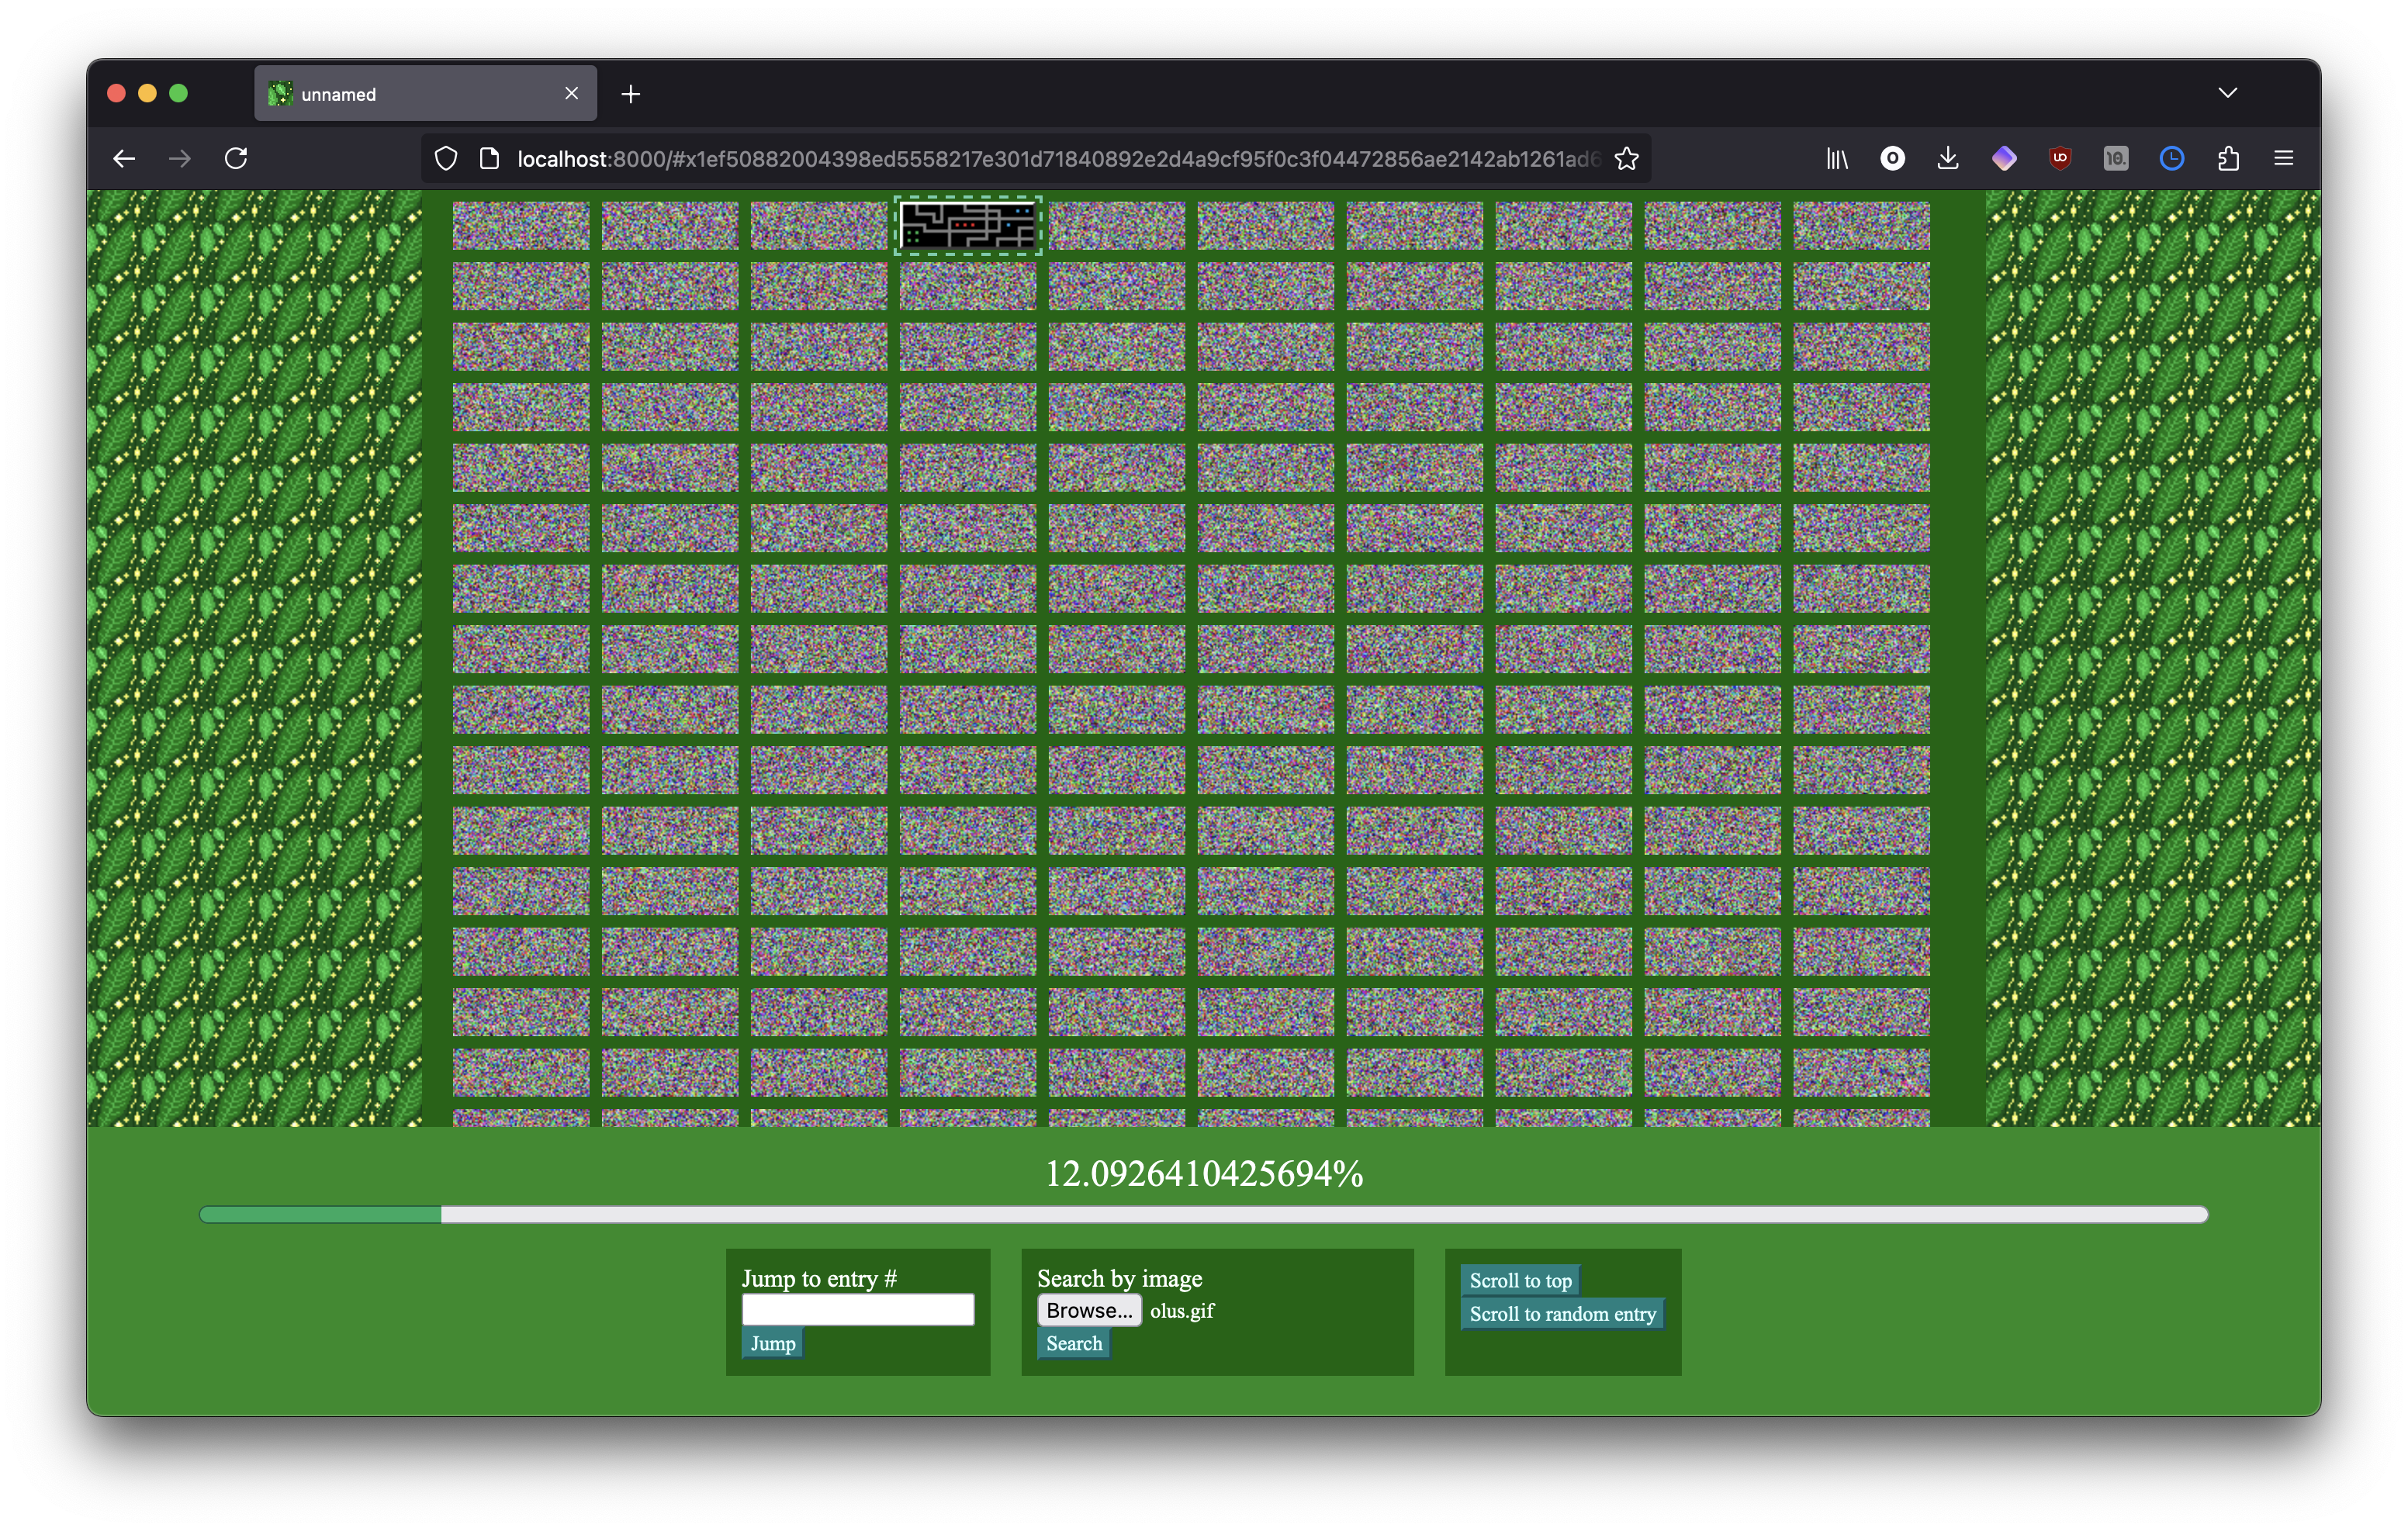Reload the current page
This screenshot has width=2408, height=1531.
tap(236, 158)
